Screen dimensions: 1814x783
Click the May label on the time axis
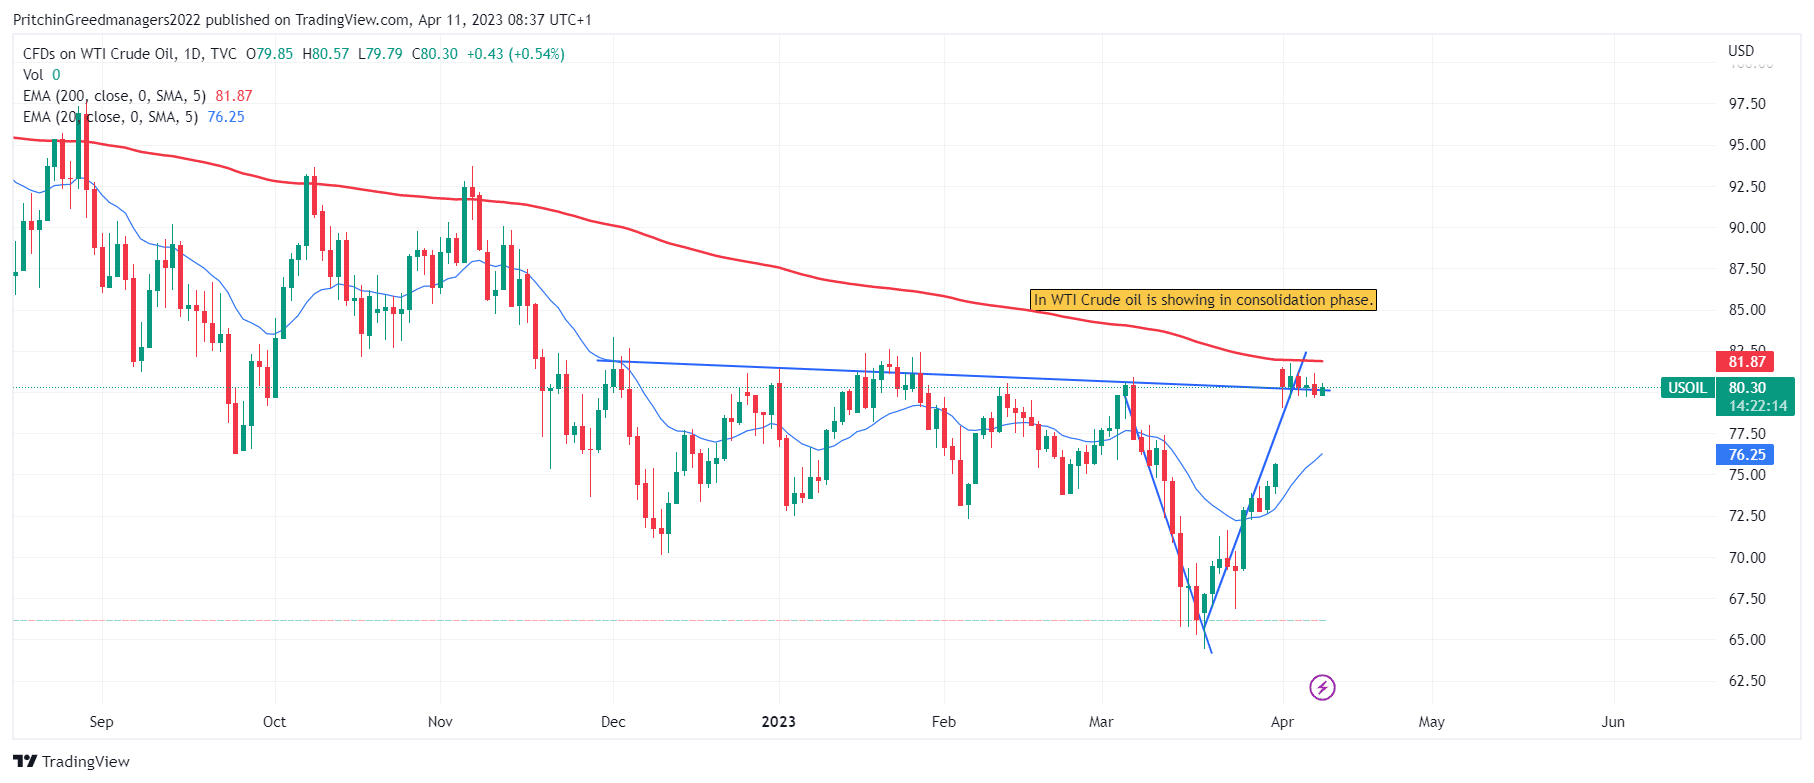pos(1432,722)
